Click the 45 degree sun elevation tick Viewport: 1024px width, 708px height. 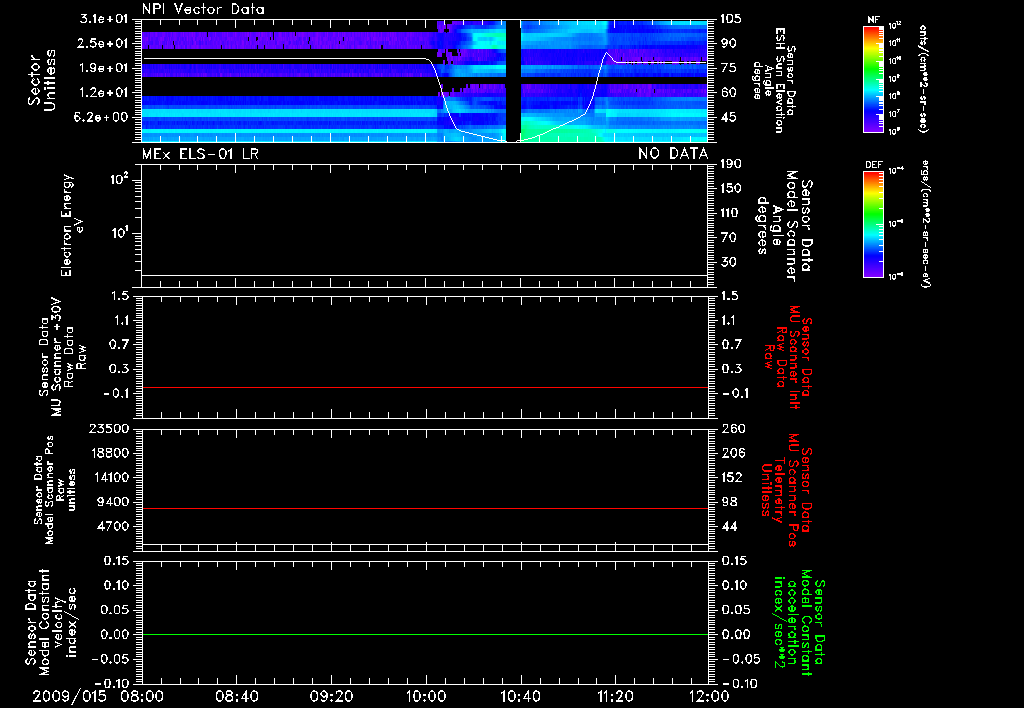[728, 117]
